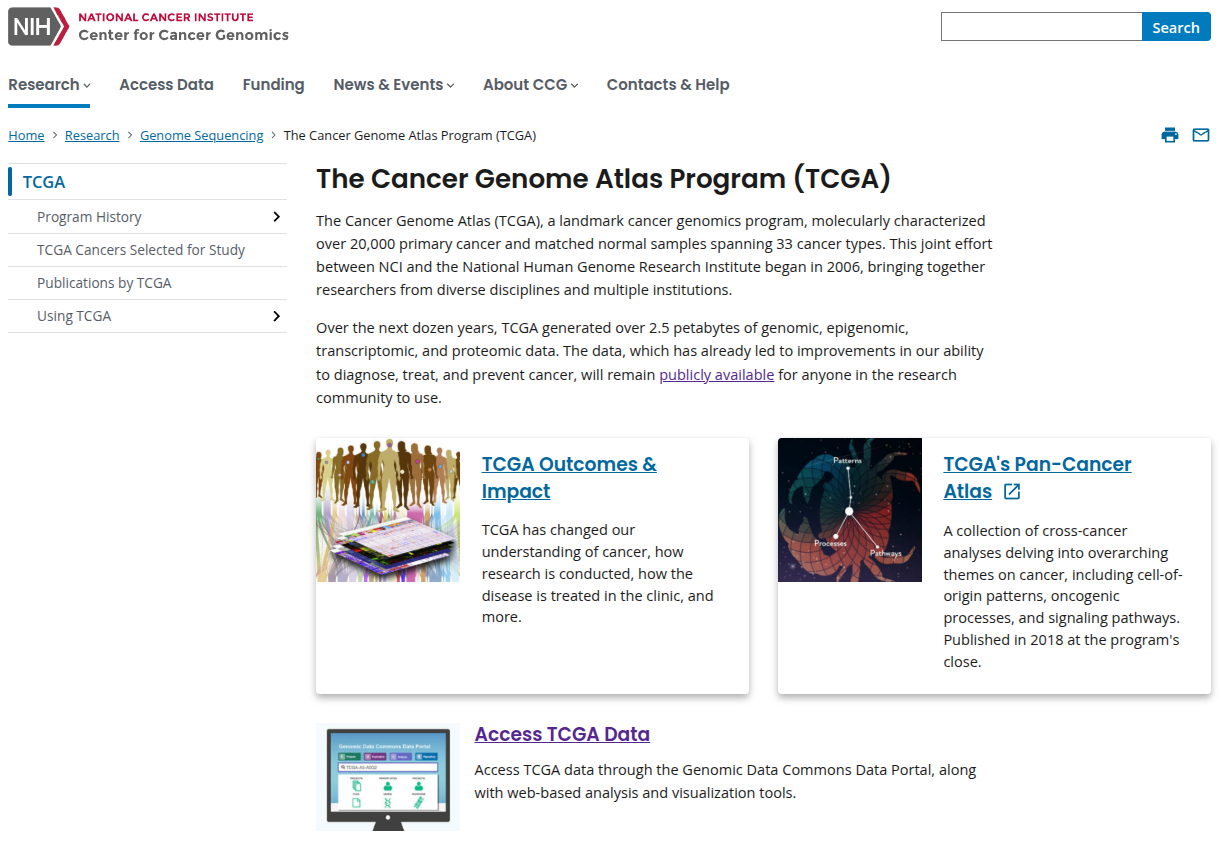Open TCGA Cancers Selected for Study
The width and height of the screenshot is (1223, 843).
(x=141, y=250)
